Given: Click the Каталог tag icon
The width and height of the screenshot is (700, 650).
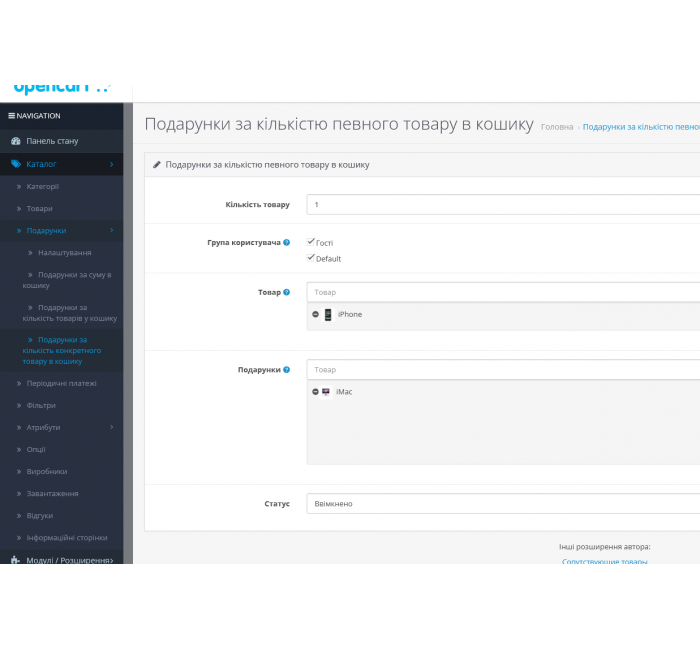Looking at the screenshot, I should coord(16,164).
